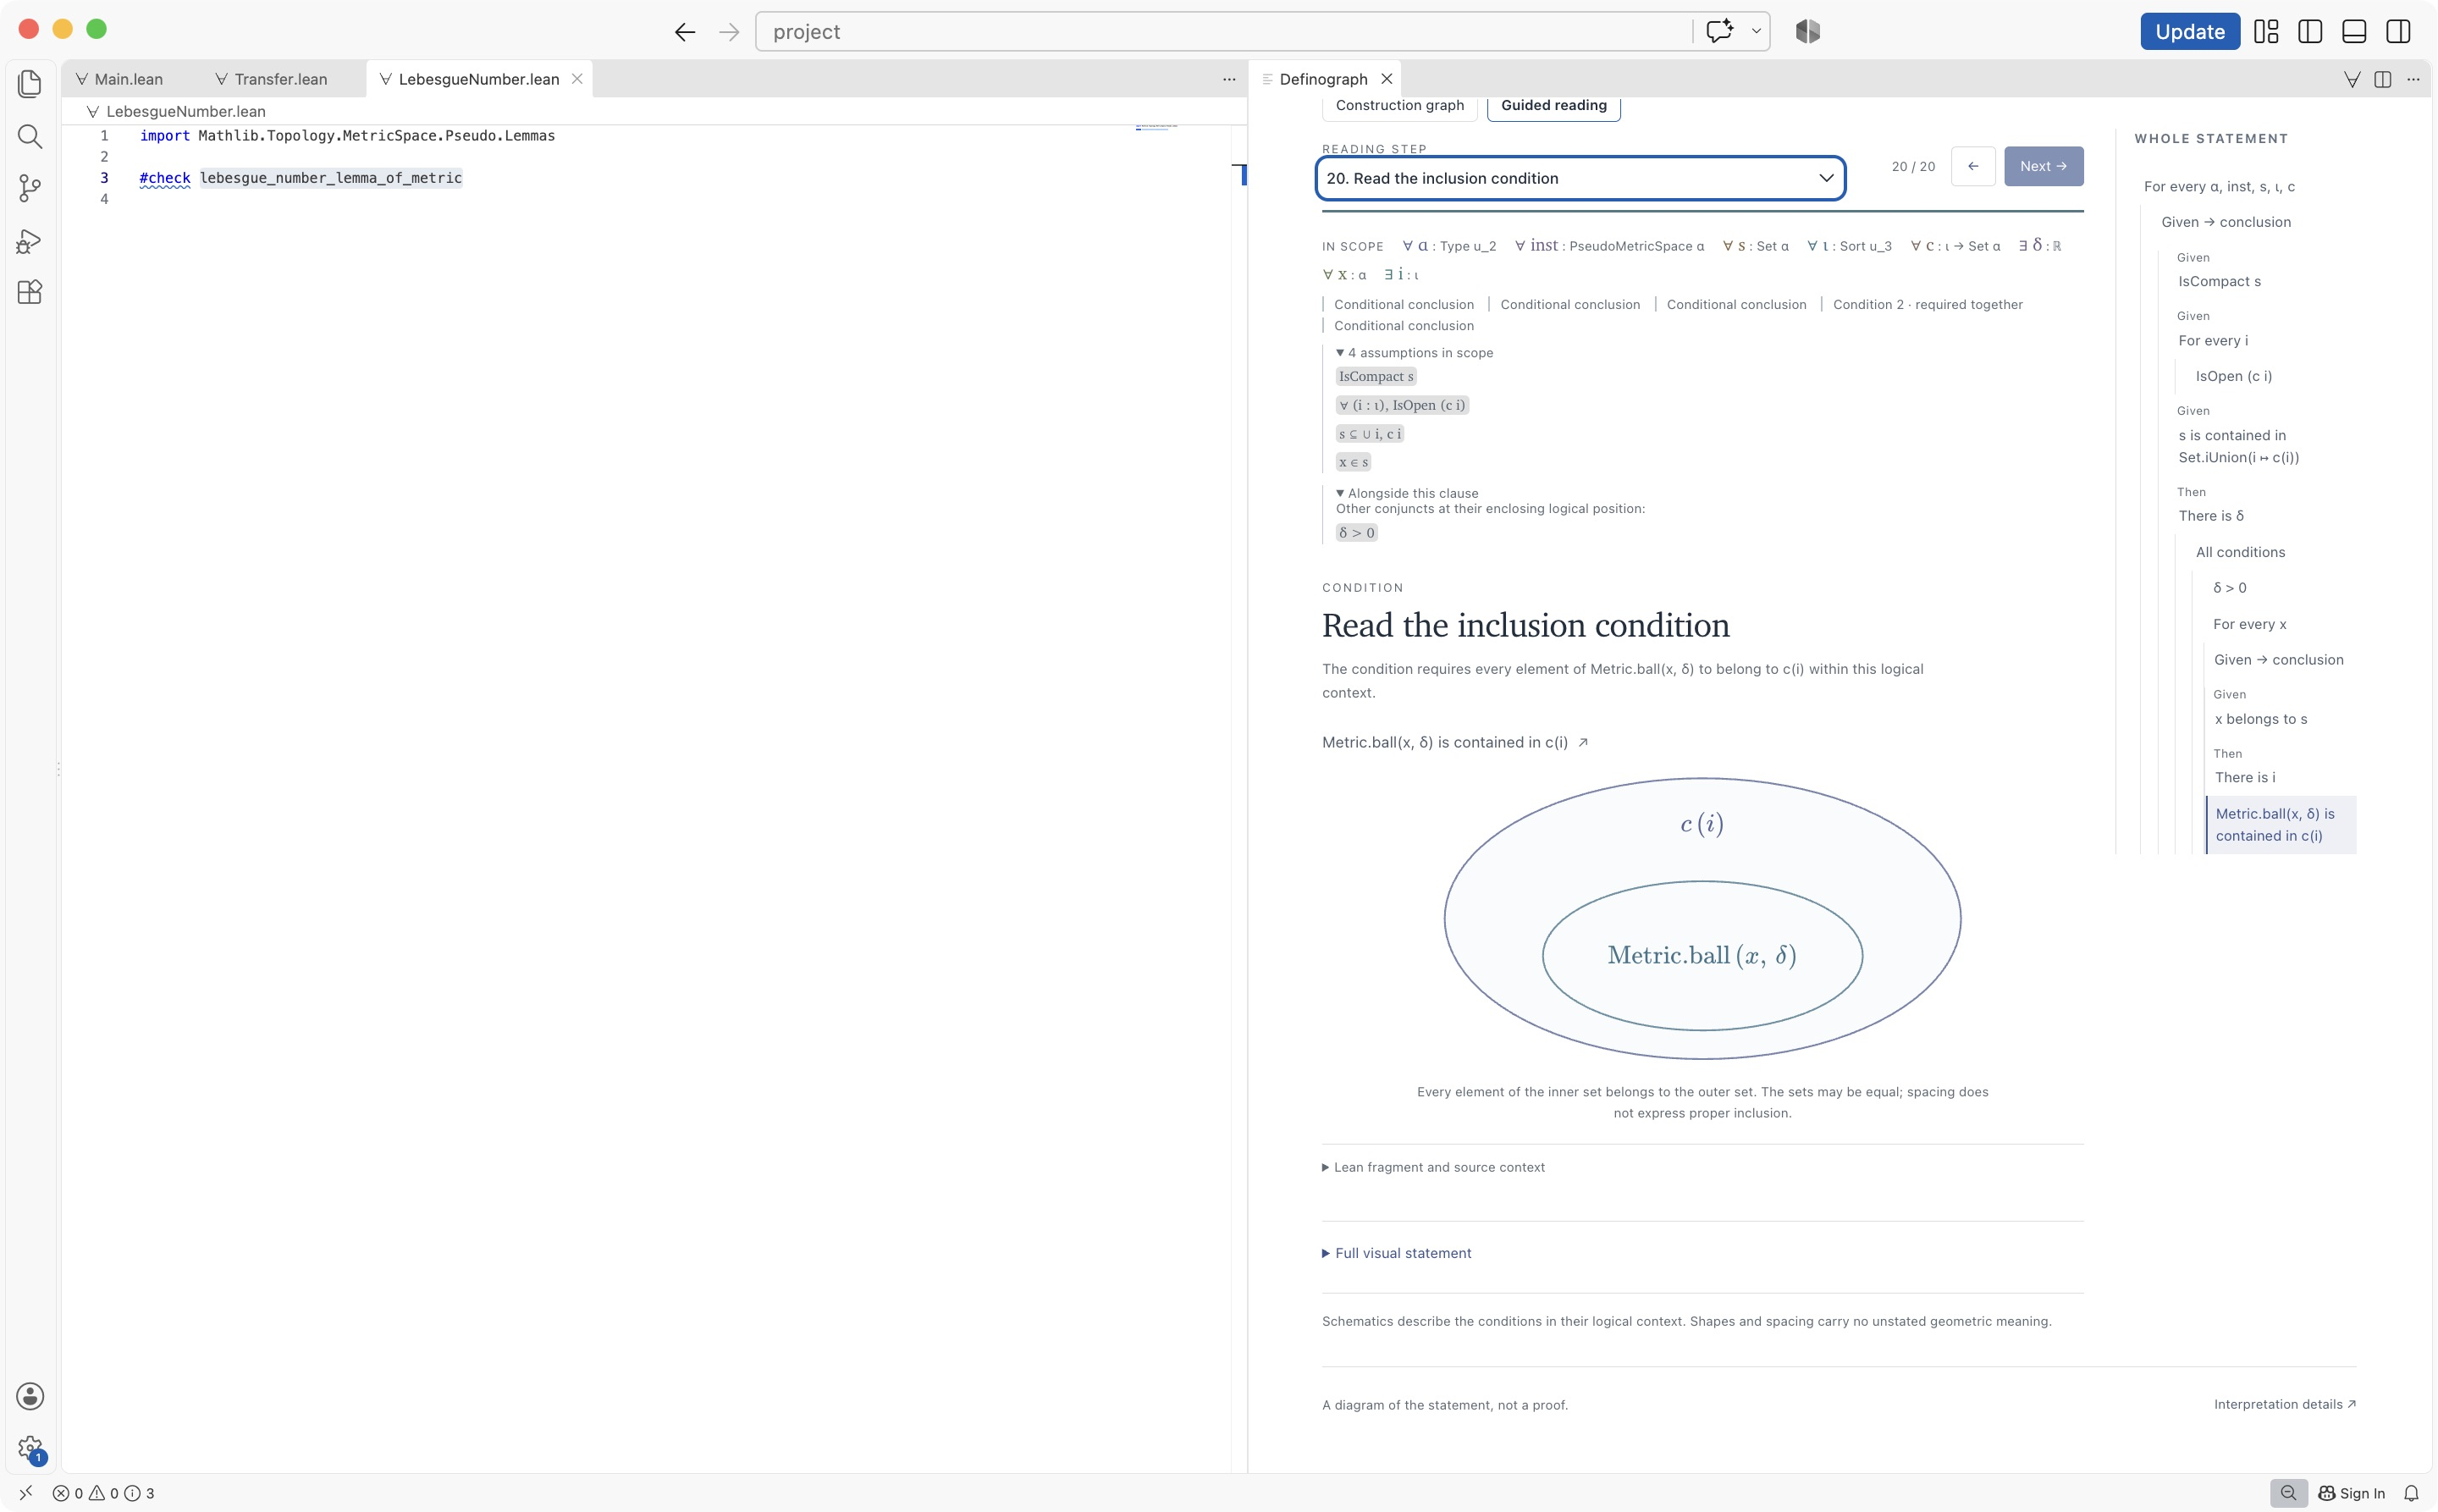
Task: Select the Construction graph tab
Action: (x=1400, y=105)
